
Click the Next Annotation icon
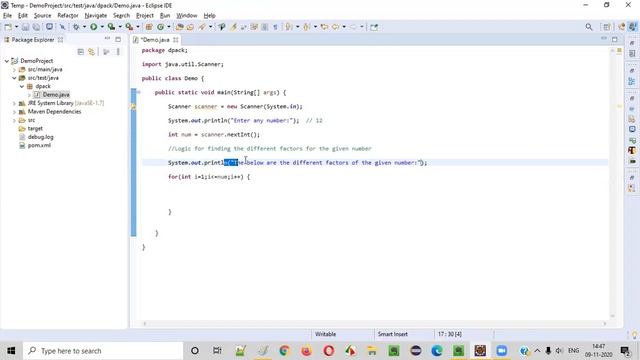(289, 27)
